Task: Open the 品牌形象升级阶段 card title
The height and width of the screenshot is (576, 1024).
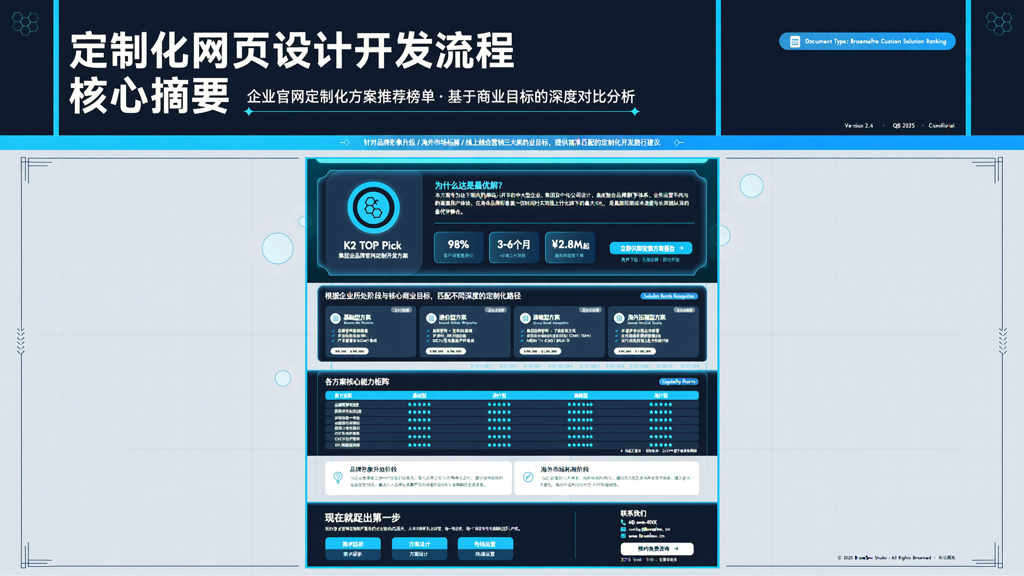Action: tap(373, 470)
